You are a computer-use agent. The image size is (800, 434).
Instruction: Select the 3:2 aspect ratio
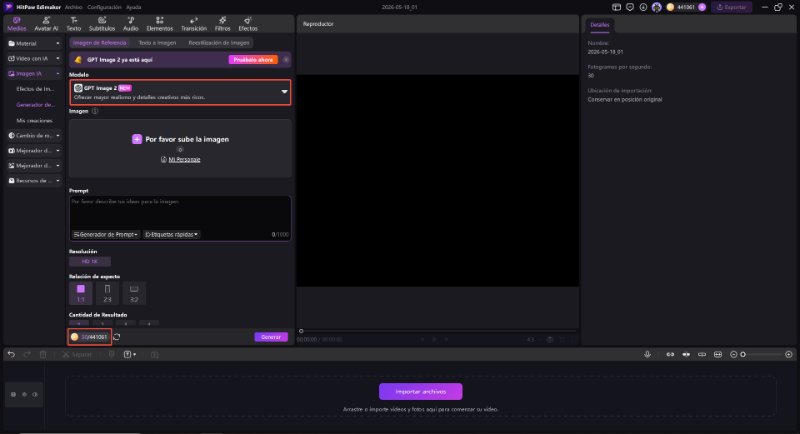pyautogui.click(x=134, y=293)
